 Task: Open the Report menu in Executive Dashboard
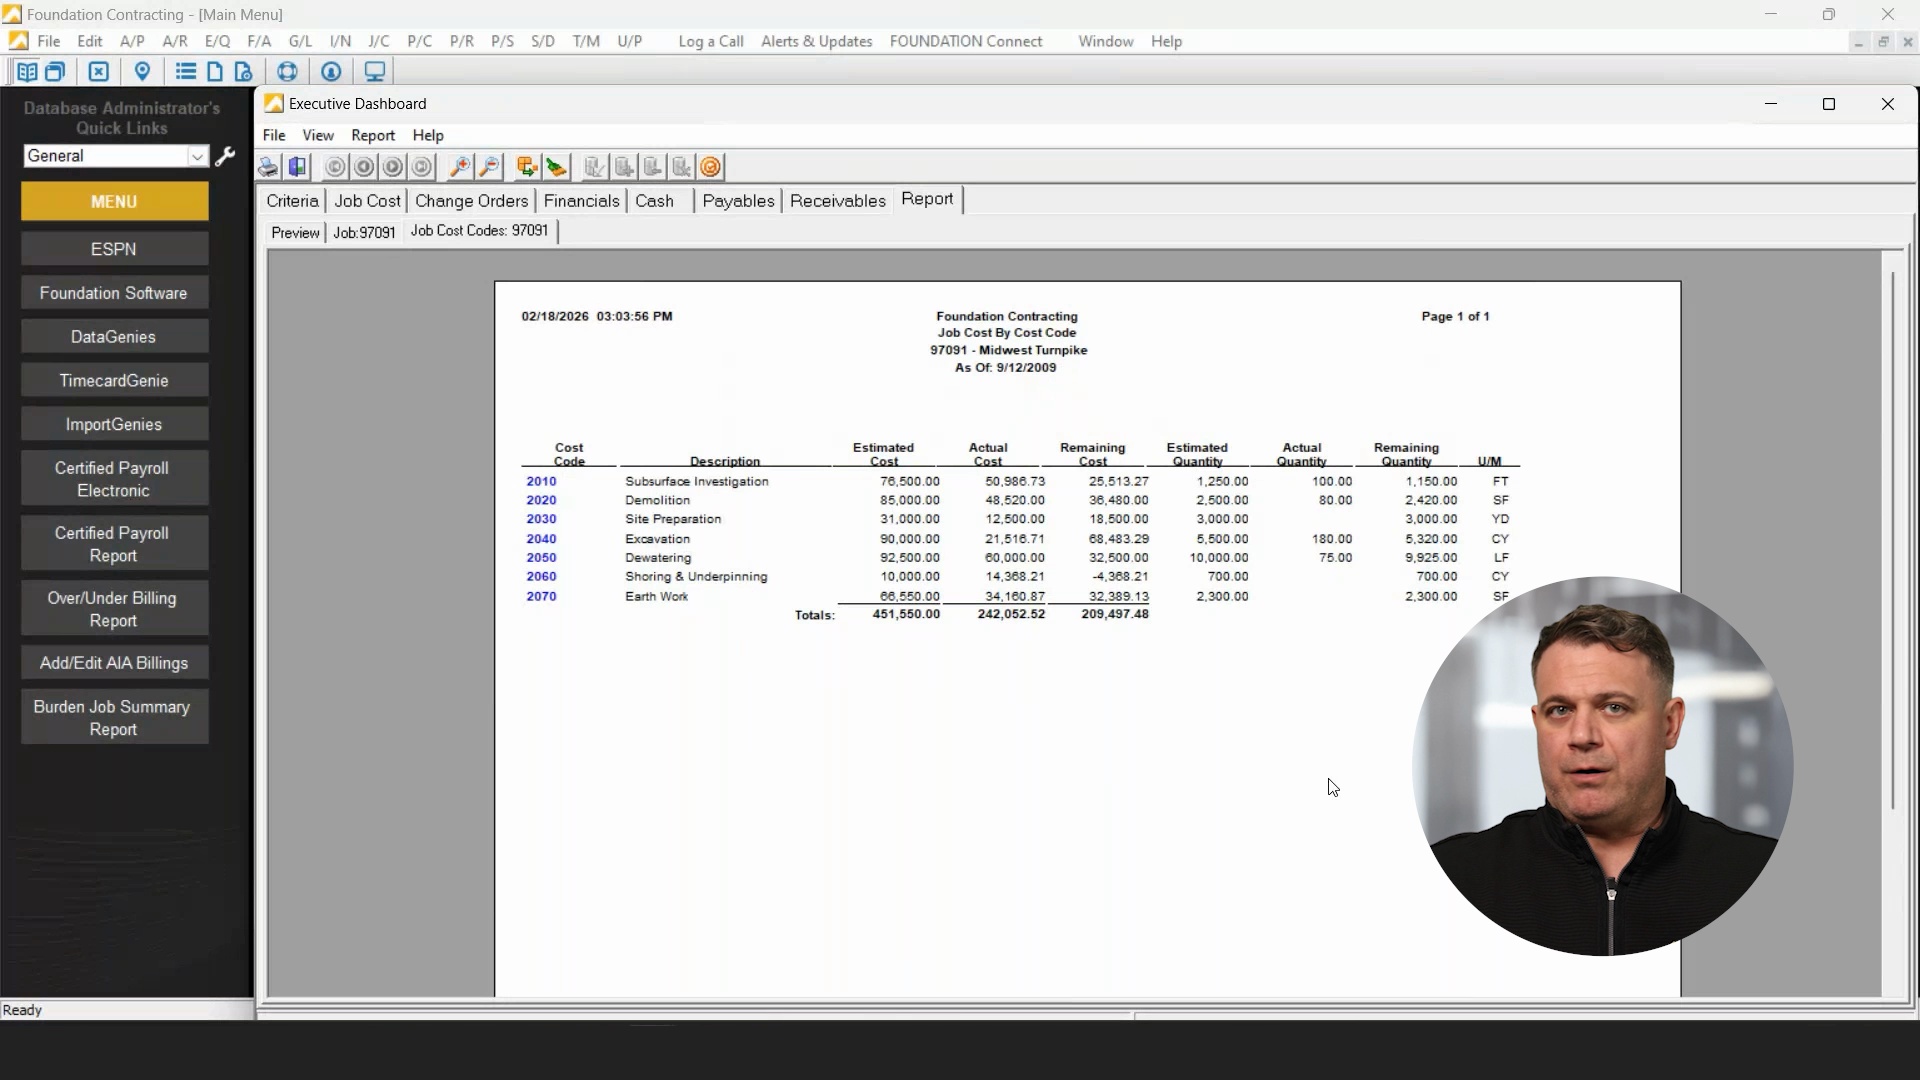click(x=373, y=135)
